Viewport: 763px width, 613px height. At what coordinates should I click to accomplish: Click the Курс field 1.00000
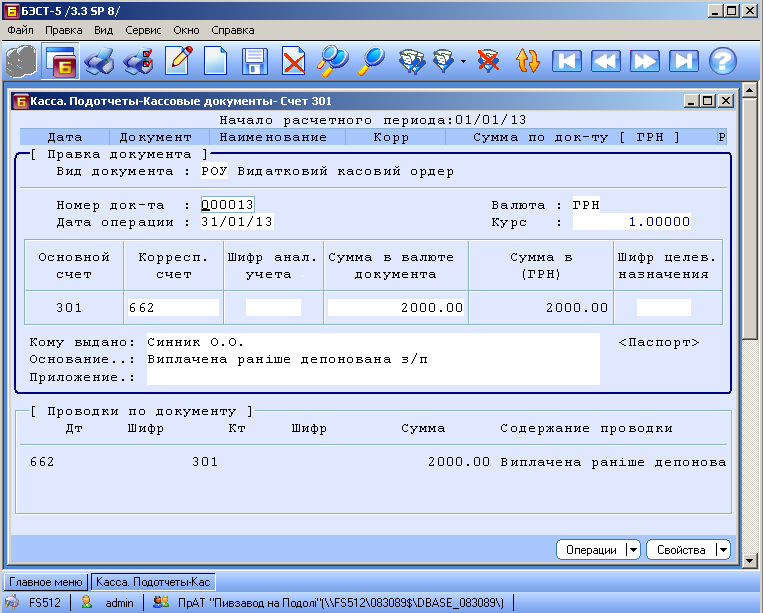coord(632,222)
